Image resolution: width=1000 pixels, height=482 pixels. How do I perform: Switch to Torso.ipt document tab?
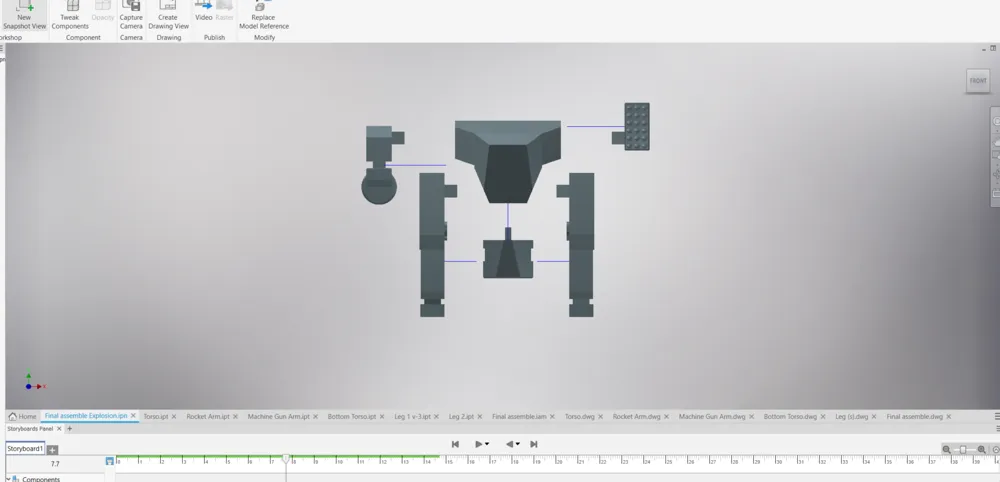(156, 416)
